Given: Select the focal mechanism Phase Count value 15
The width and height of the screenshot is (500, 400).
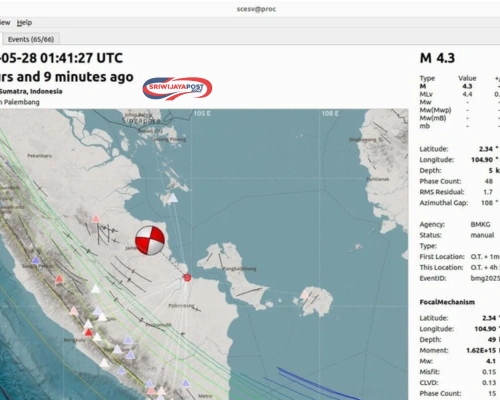Looking at the screenshot, I should point(492,394).
